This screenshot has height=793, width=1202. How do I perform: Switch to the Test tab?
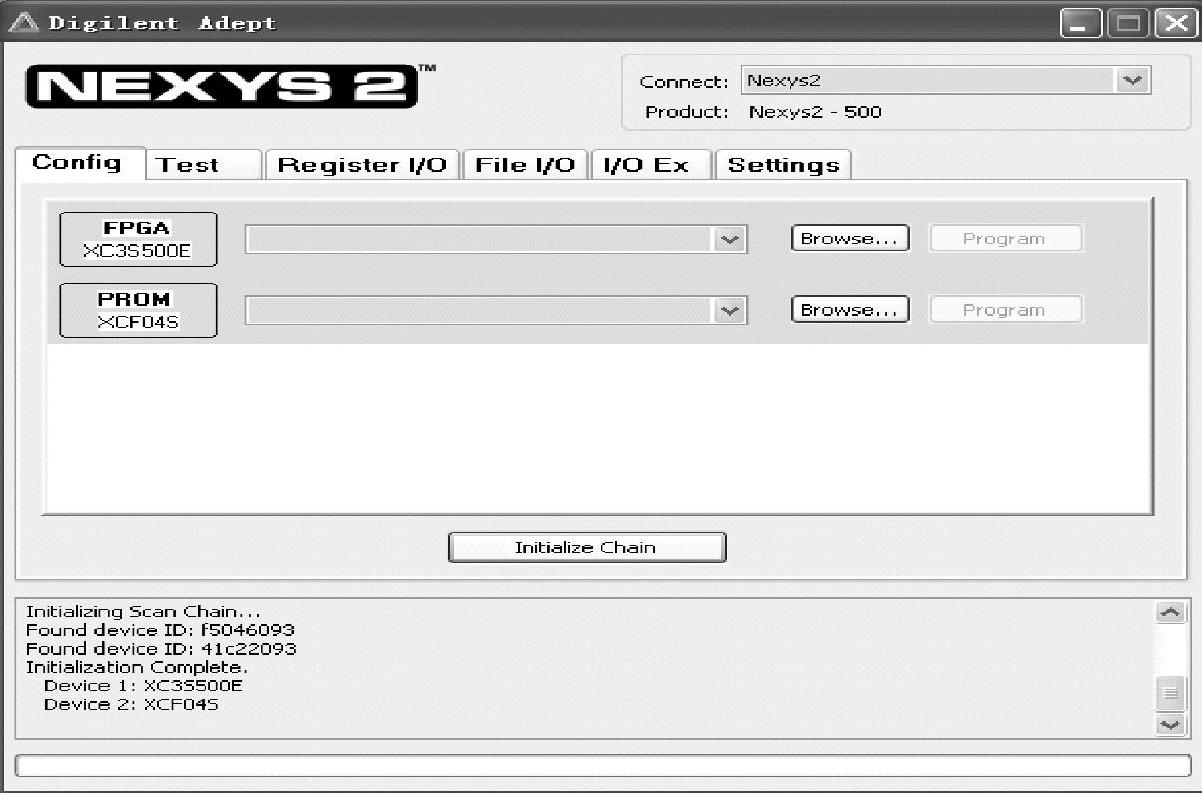pyautogui.click(x=203, y=165)
